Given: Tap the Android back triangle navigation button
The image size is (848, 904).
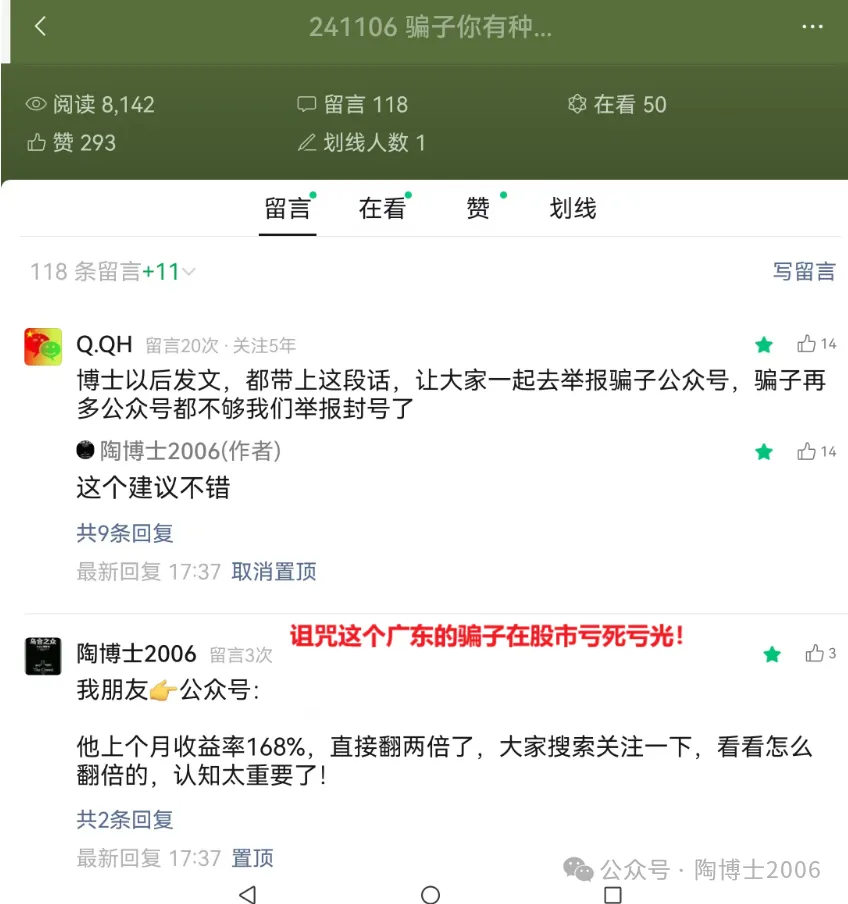Looking at the screenshot, I should [x=247, y=894].
